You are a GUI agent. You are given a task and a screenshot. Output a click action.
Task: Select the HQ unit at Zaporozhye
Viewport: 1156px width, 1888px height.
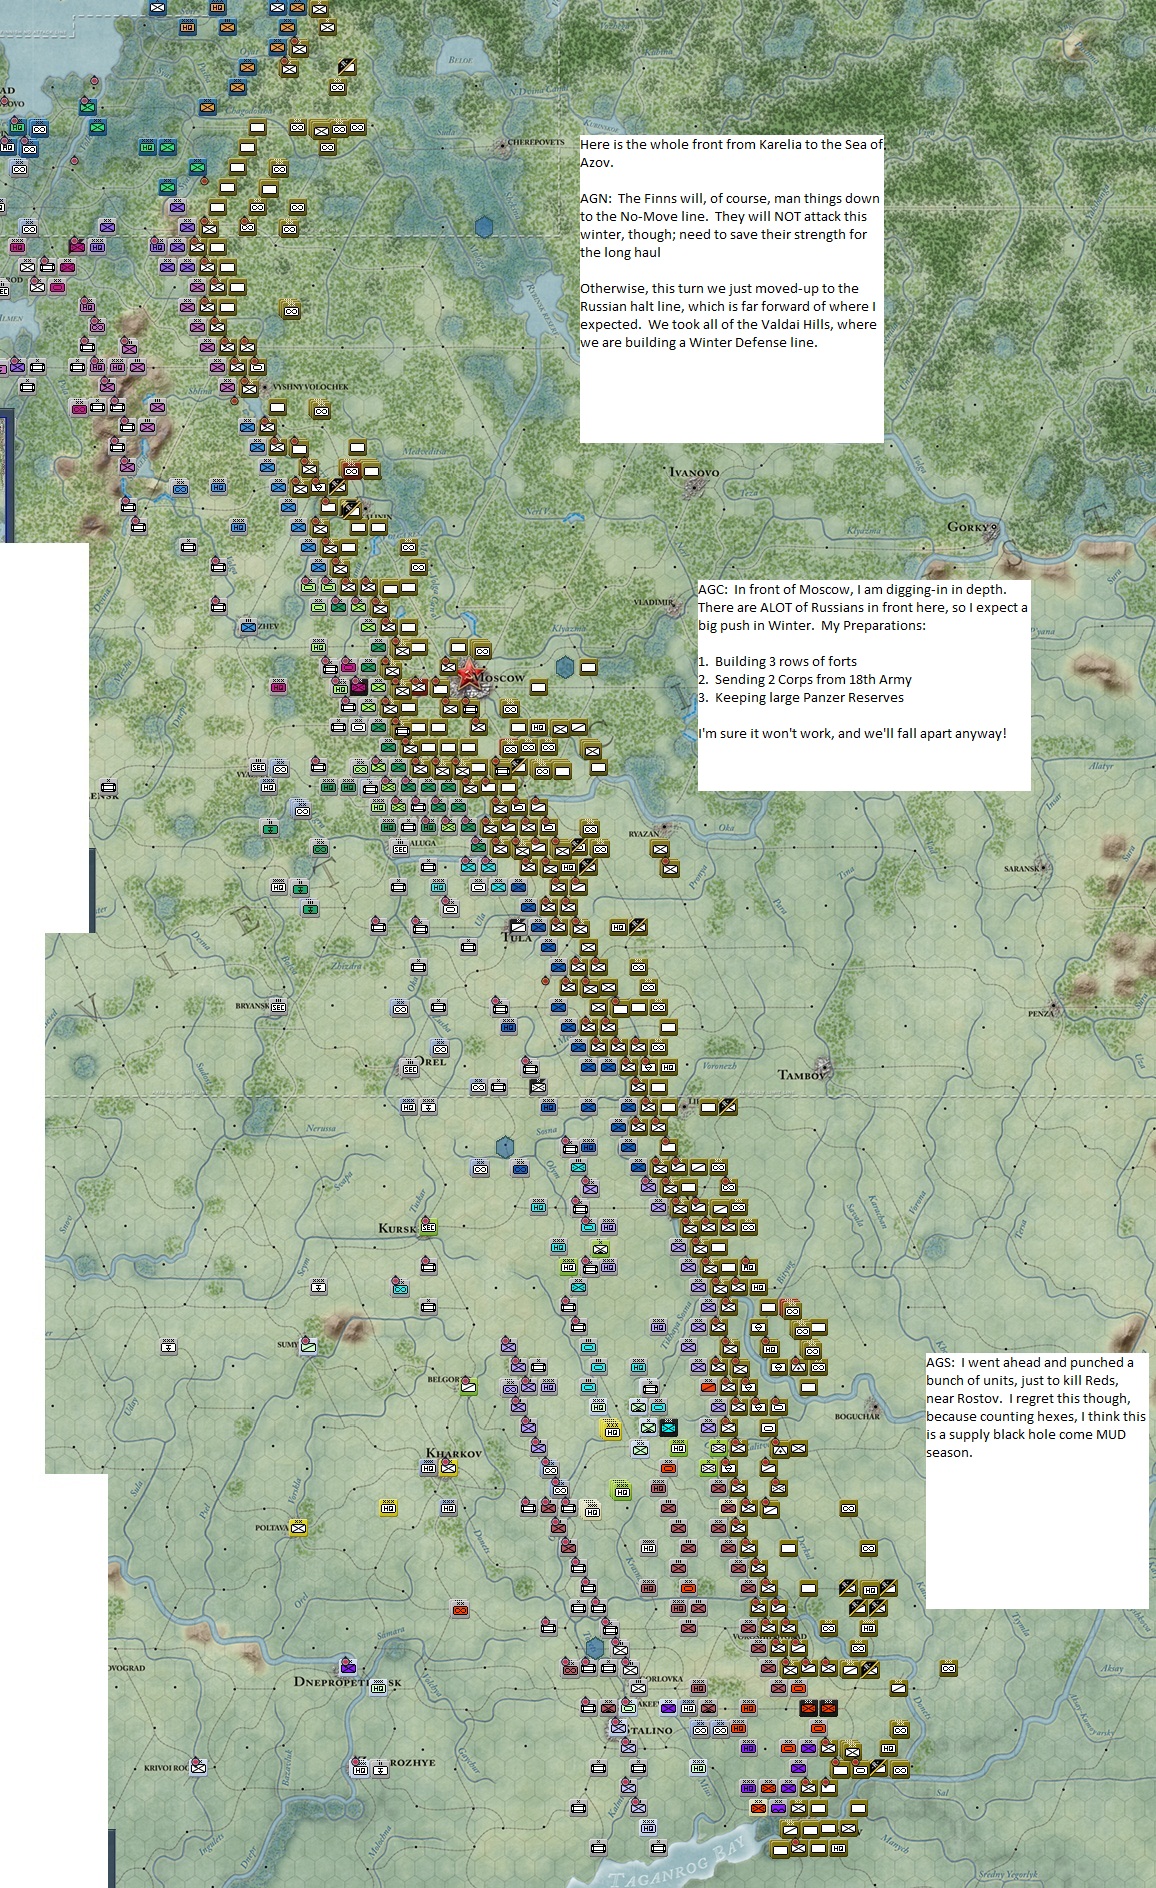[359, 1768]
